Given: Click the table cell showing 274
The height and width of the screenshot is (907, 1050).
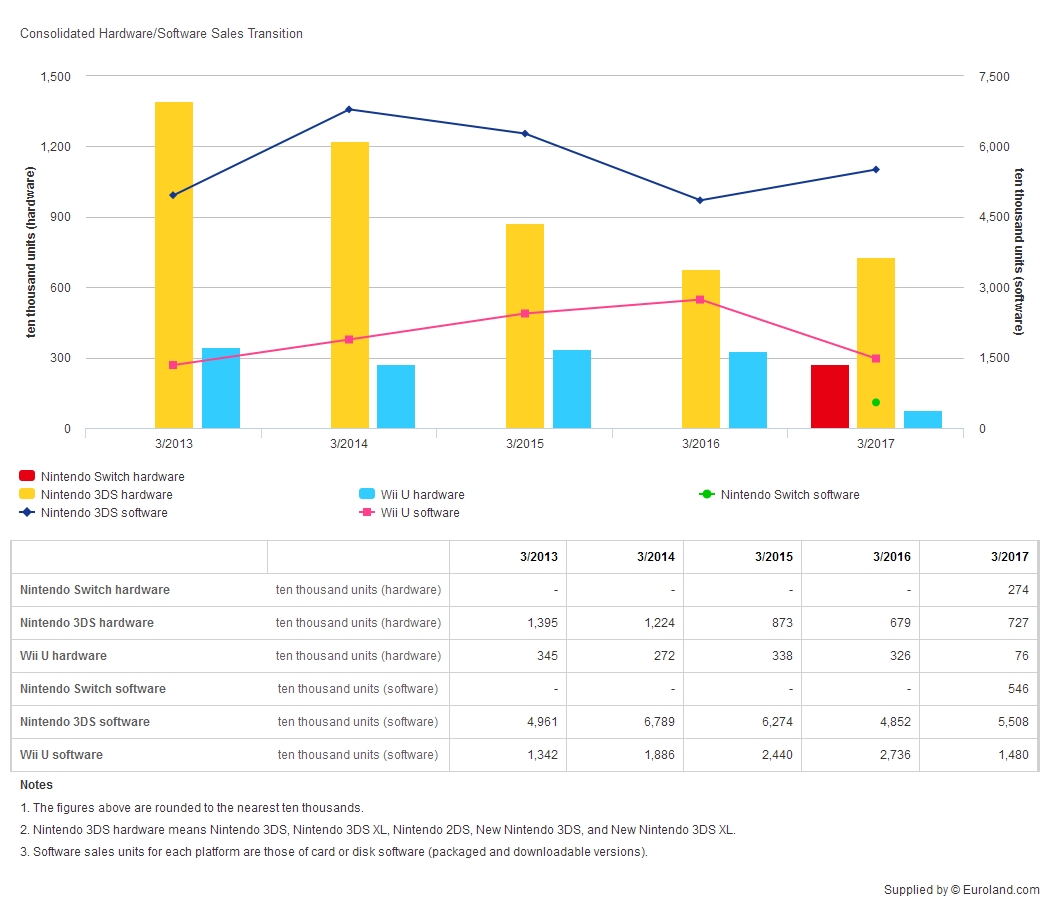Looking at the screenshot, I should pos(979,589).
